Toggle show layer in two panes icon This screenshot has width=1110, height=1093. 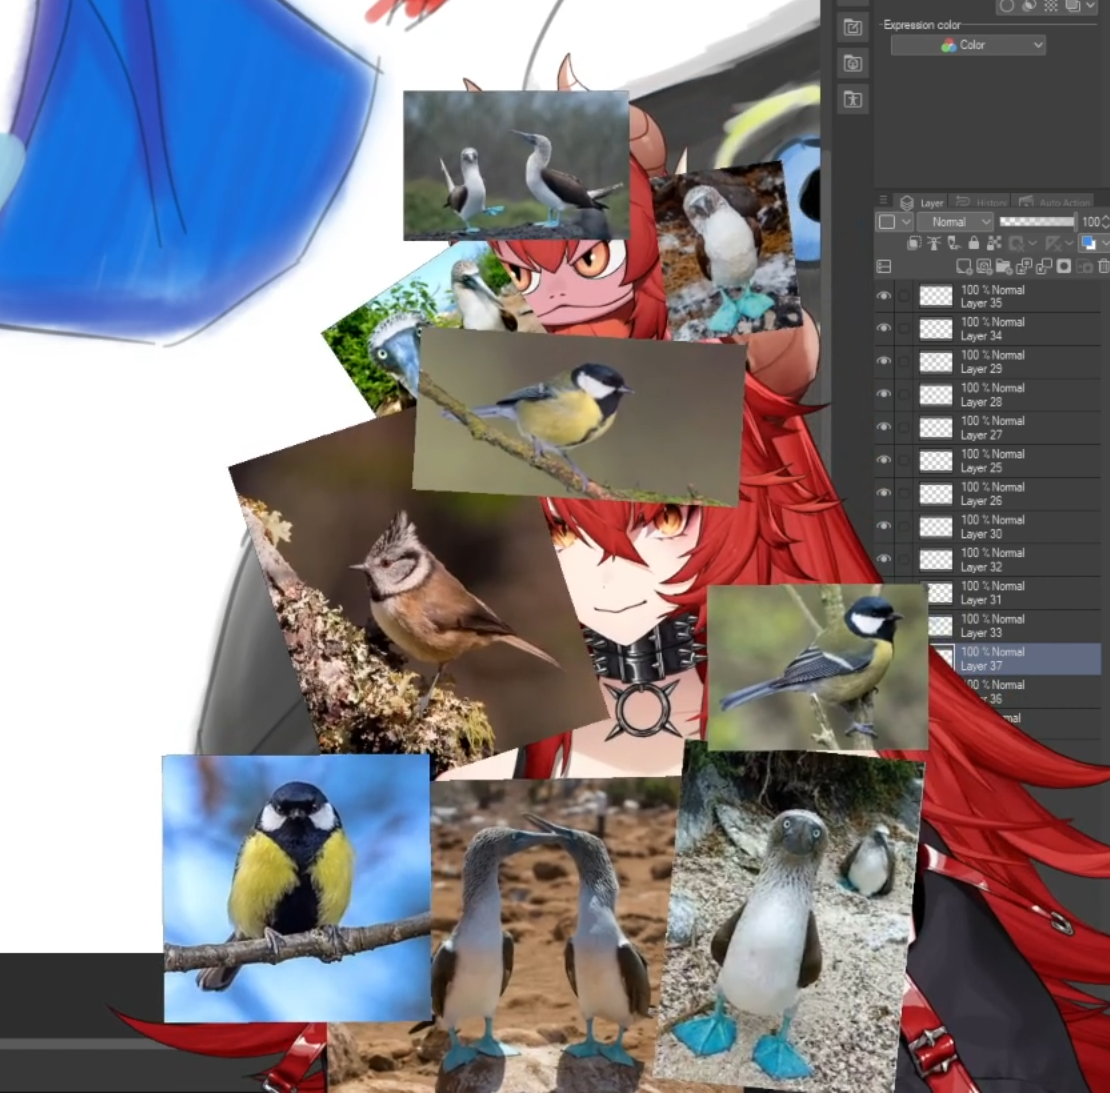(x=883, y=266)
